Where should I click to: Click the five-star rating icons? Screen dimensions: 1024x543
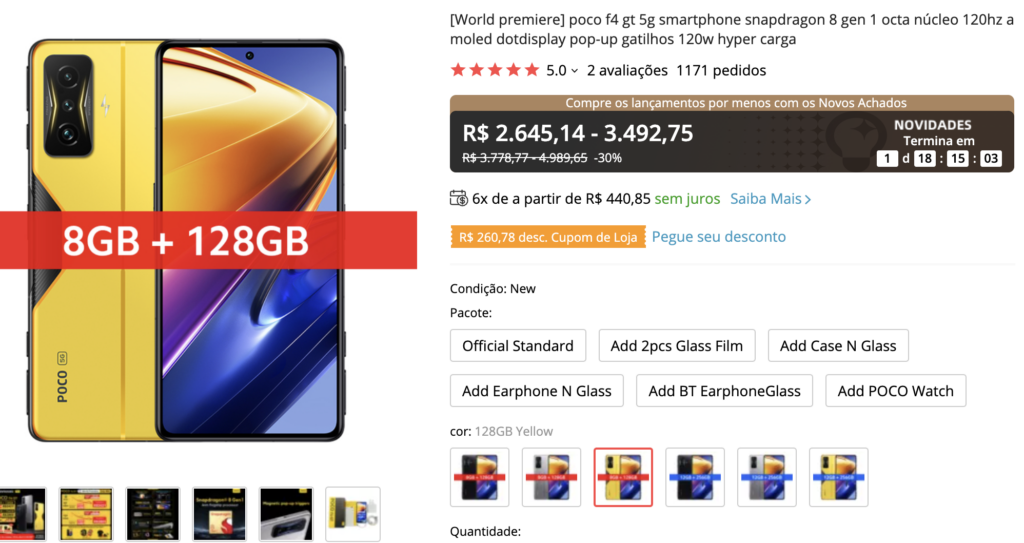495,70
